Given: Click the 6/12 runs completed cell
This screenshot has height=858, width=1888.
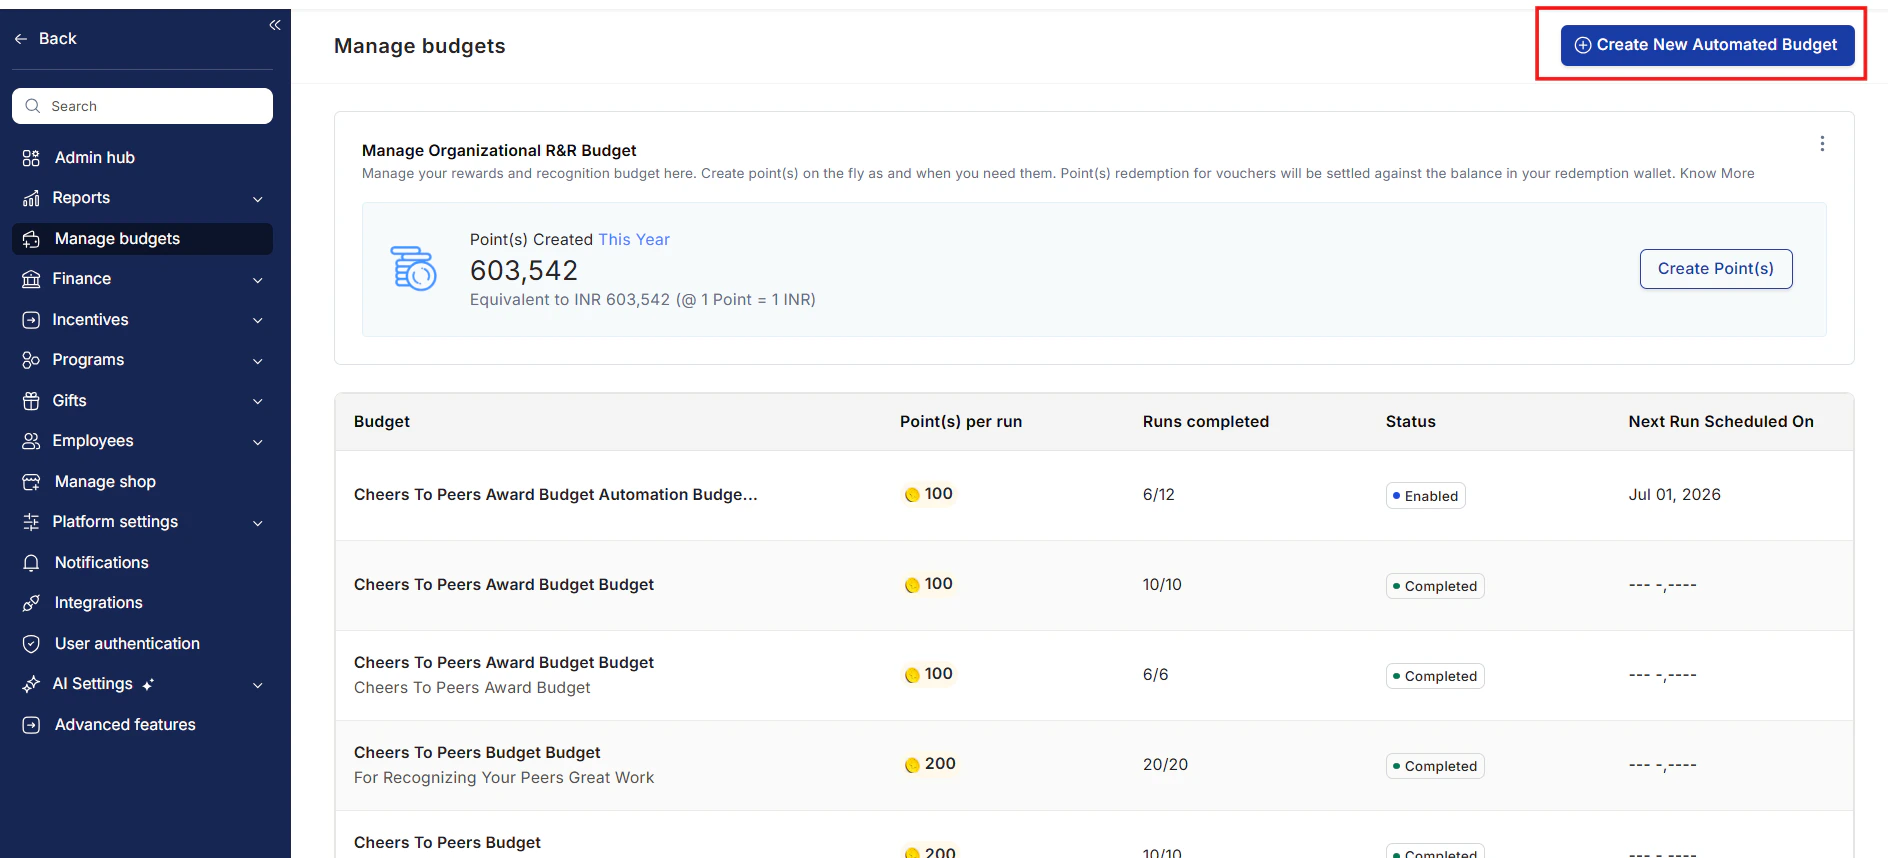Looking at the screenshot, I should pos(1158,494).
